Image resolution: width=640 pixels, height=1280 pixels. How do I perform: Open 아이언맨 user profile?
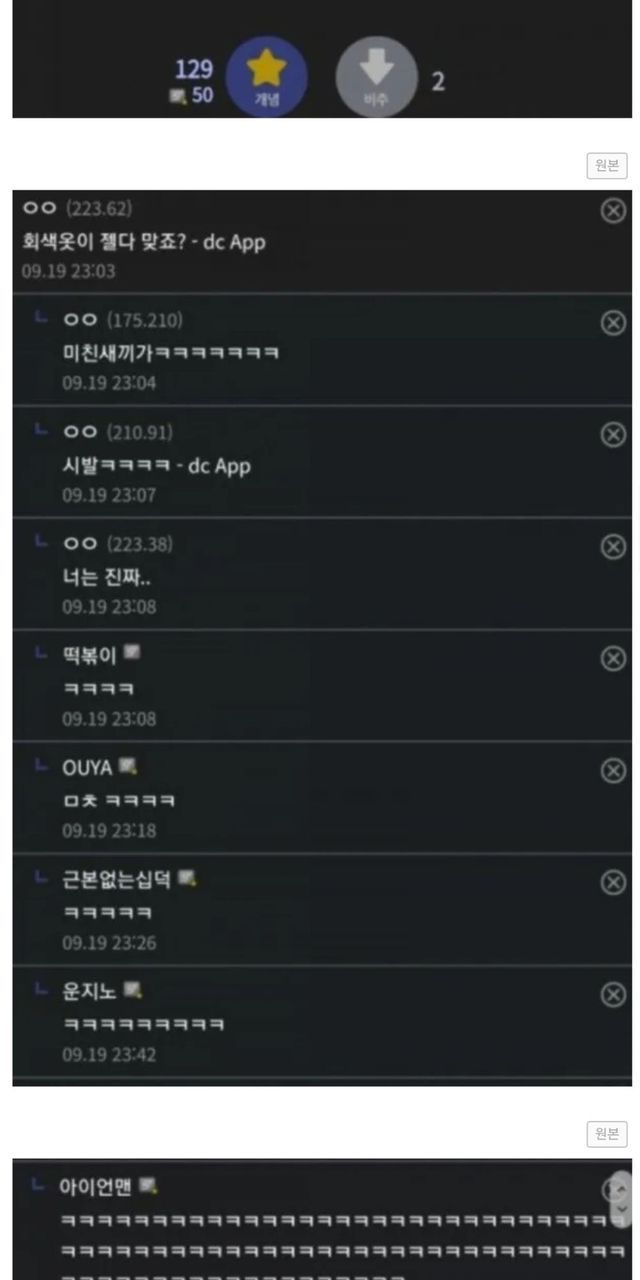[95, 1187]
